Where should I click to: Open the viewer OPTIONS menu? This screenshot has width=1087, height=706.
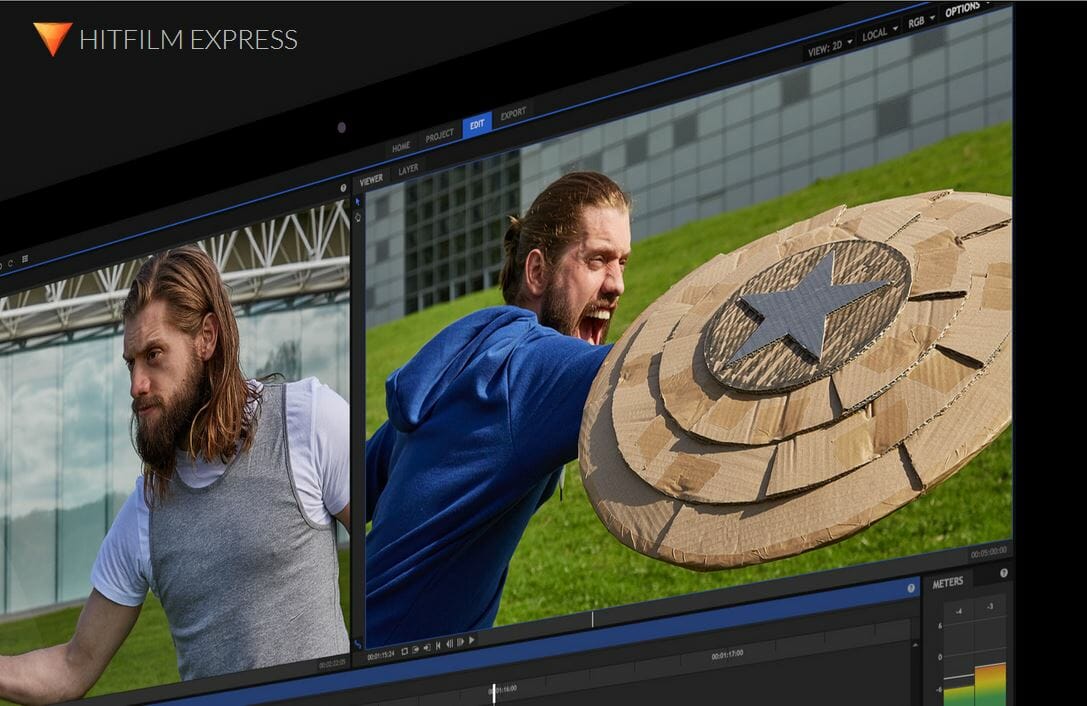pos(964,9)
